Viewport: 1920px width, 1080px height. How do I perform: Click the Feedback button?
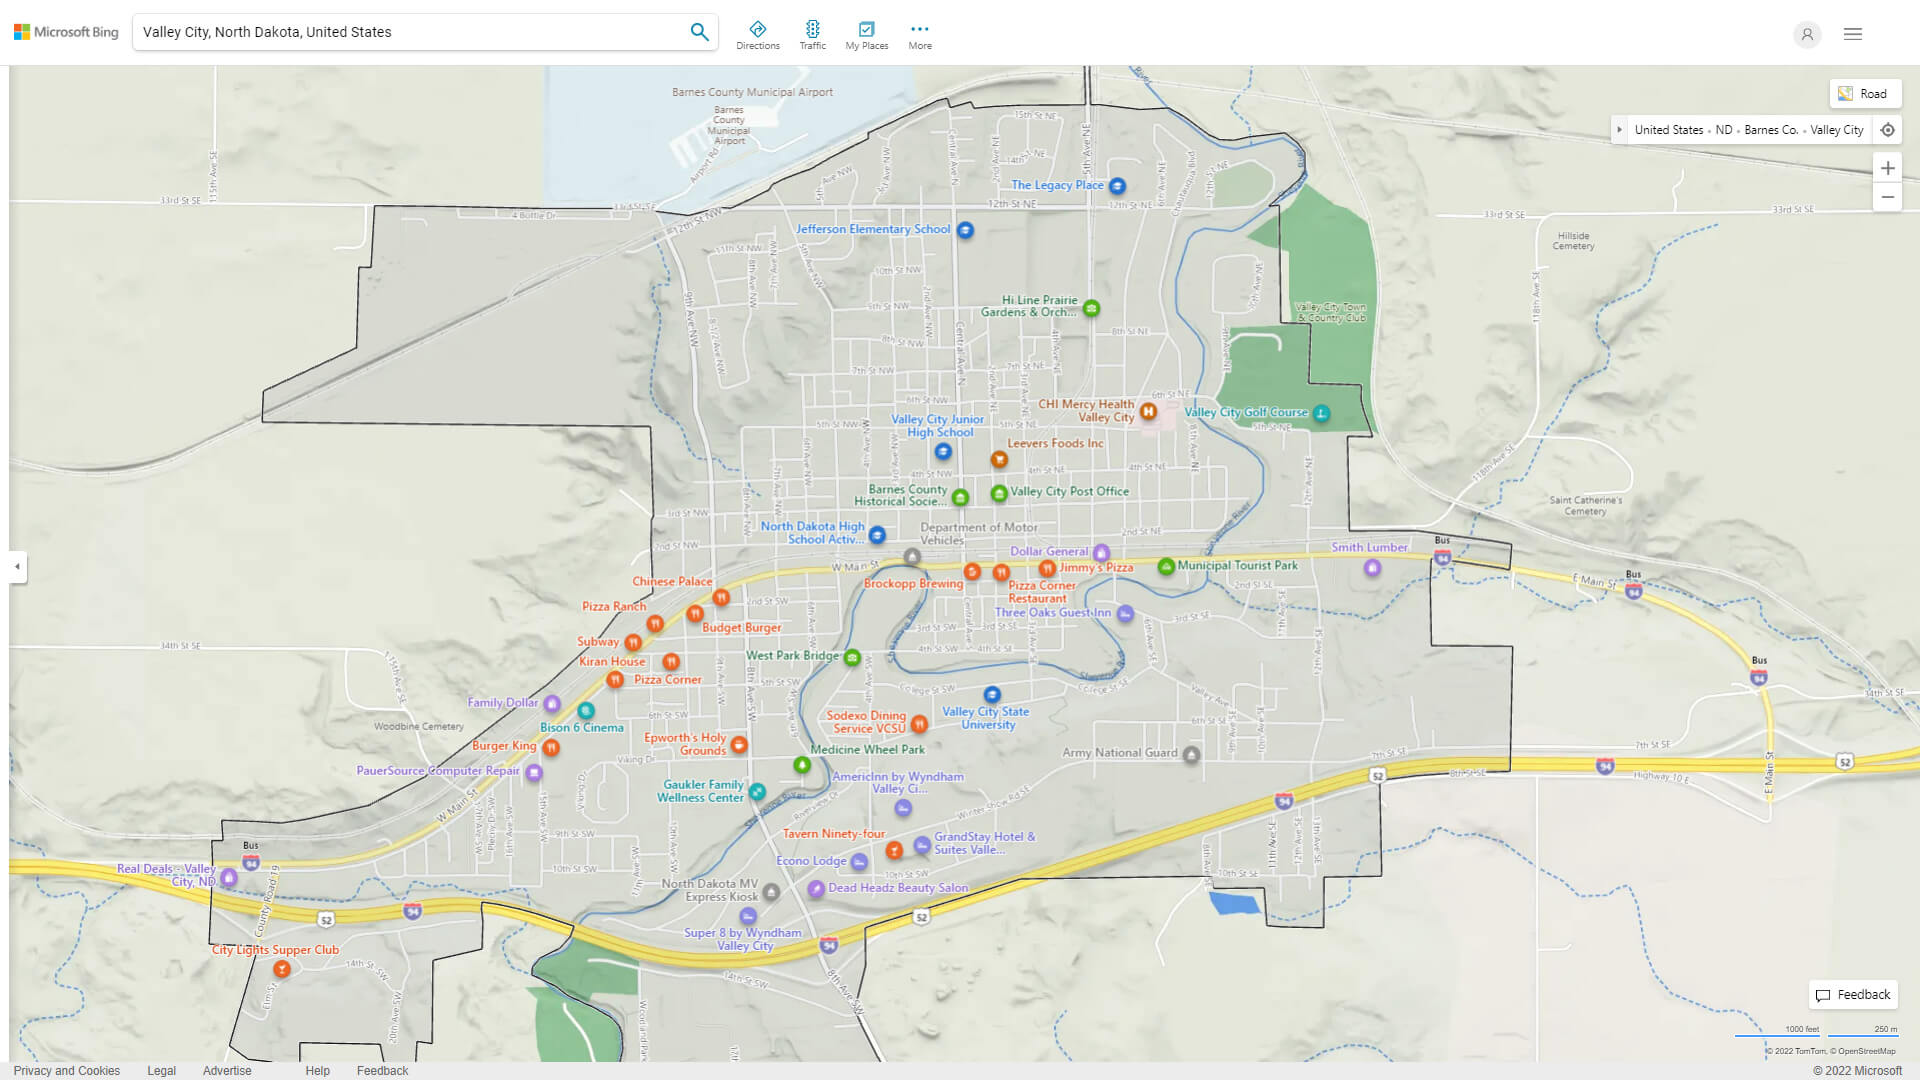tap(1853, 994)
